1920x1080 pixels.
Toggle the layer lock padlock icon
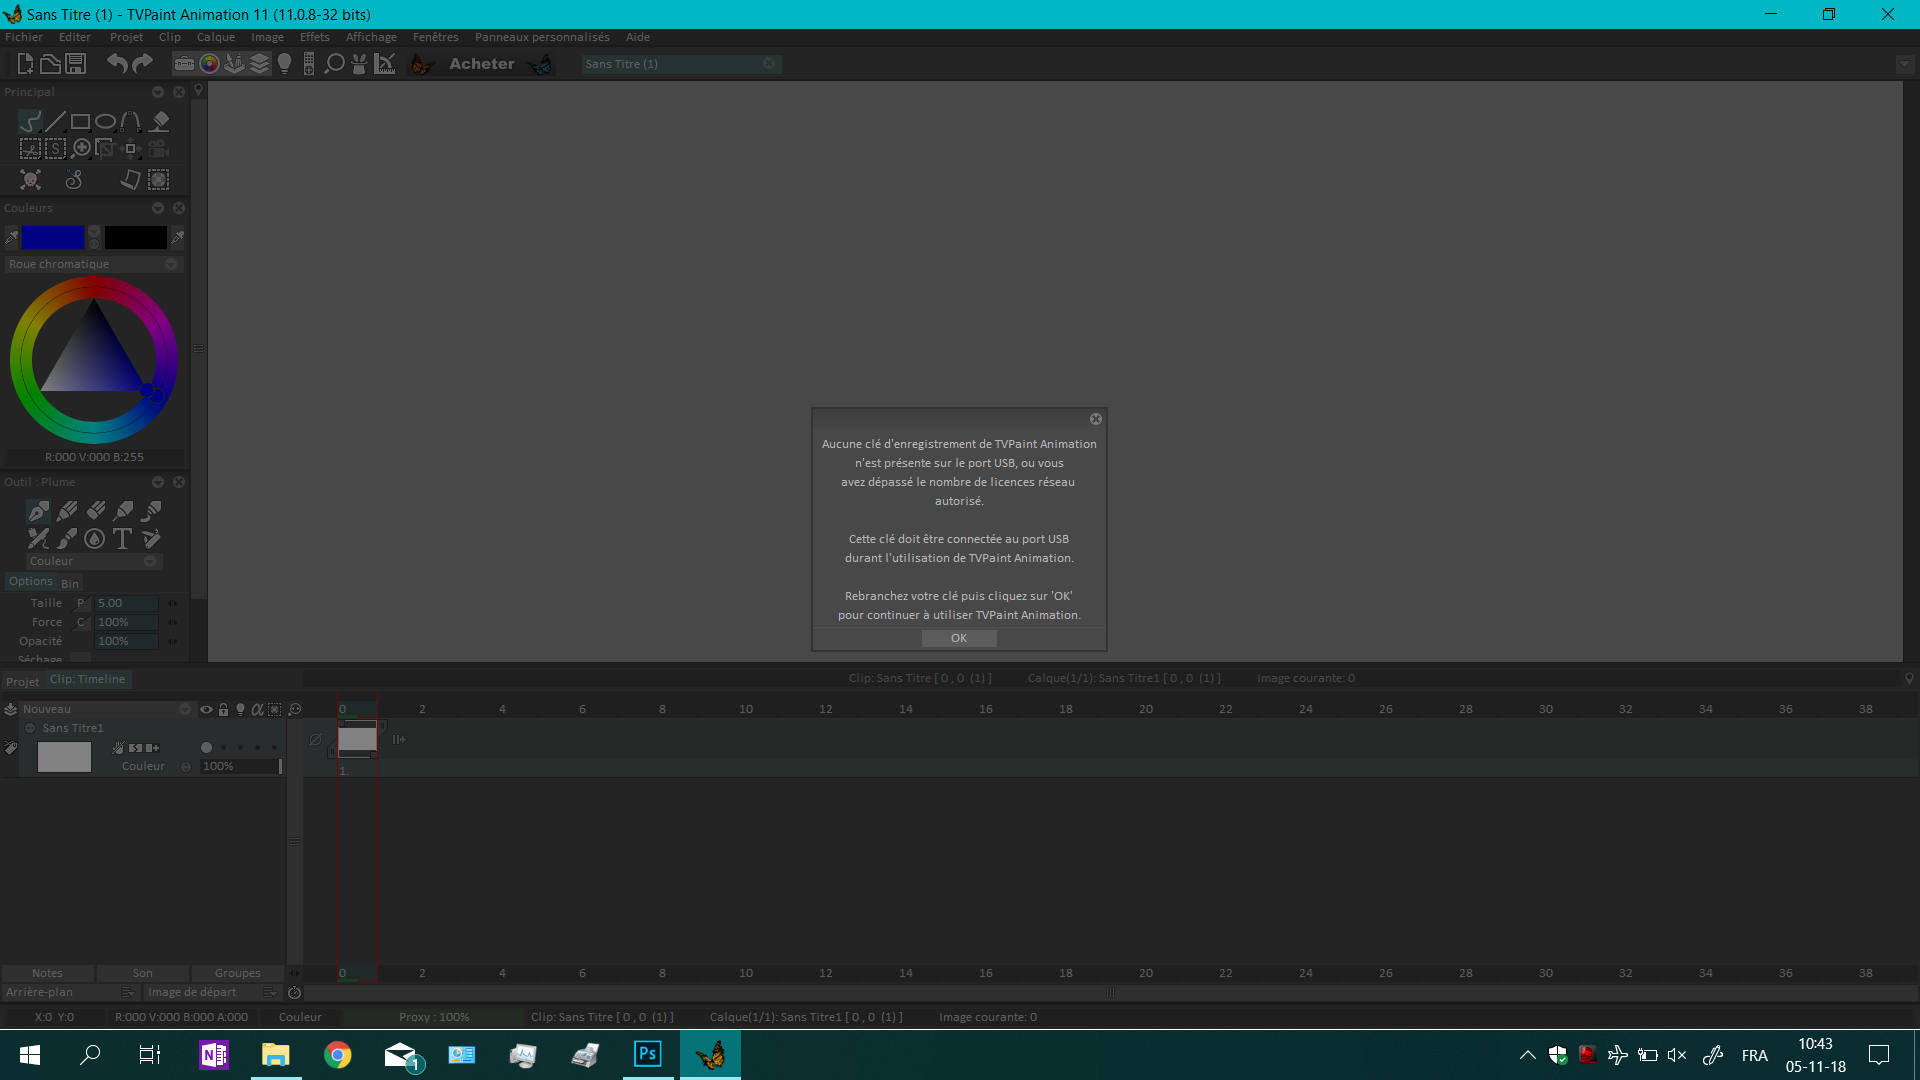pyautogui.click(x=224, y=709)
